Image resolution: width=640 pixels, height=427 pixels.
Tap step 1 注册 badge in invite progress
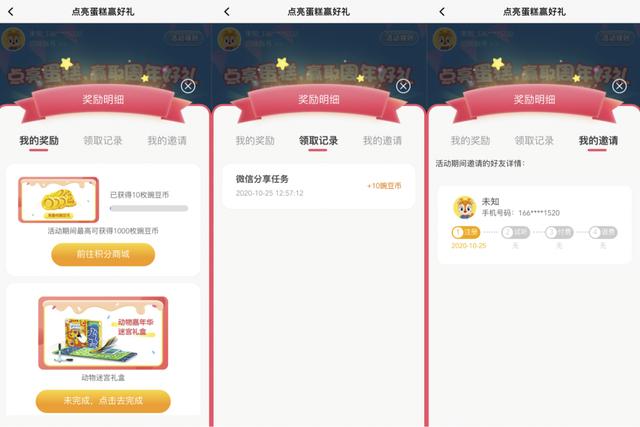click(466, 232)
